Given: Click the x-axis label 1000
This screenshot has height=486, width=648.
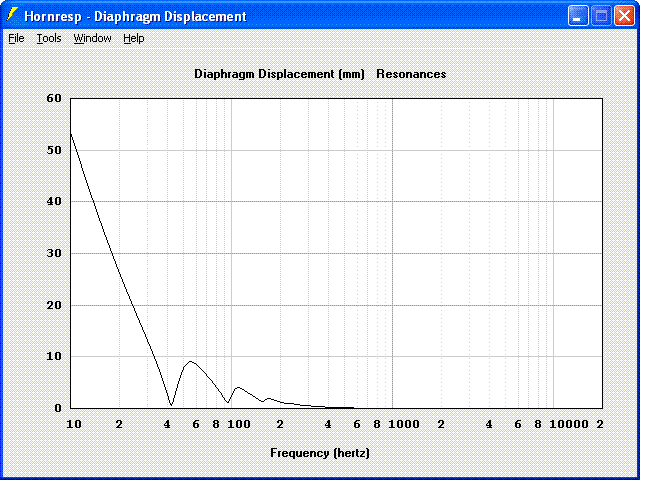Looking at the screenshot, I should pos(404,424).
